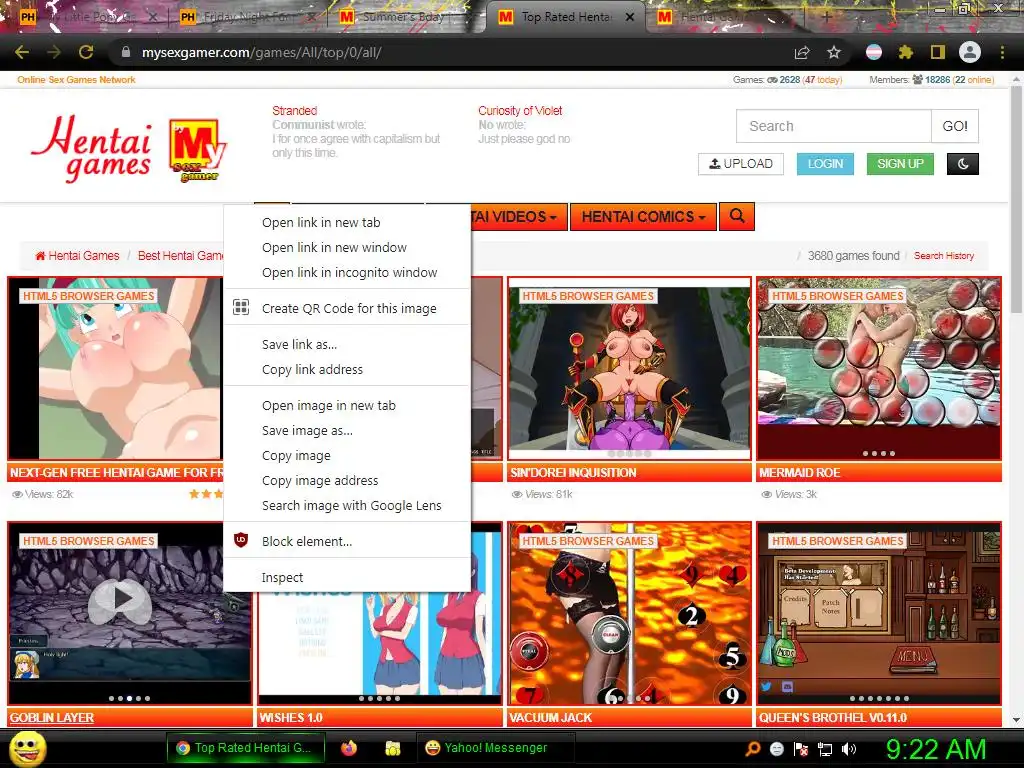Choose 'Create QR Code for this image'
This screenshot has height=768, width=1024.
tap(347, 308)
